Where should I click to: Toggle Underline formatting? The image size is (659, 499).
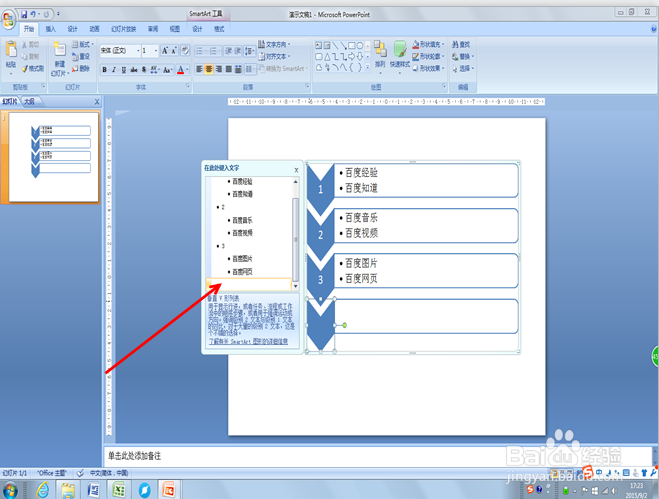124,70
